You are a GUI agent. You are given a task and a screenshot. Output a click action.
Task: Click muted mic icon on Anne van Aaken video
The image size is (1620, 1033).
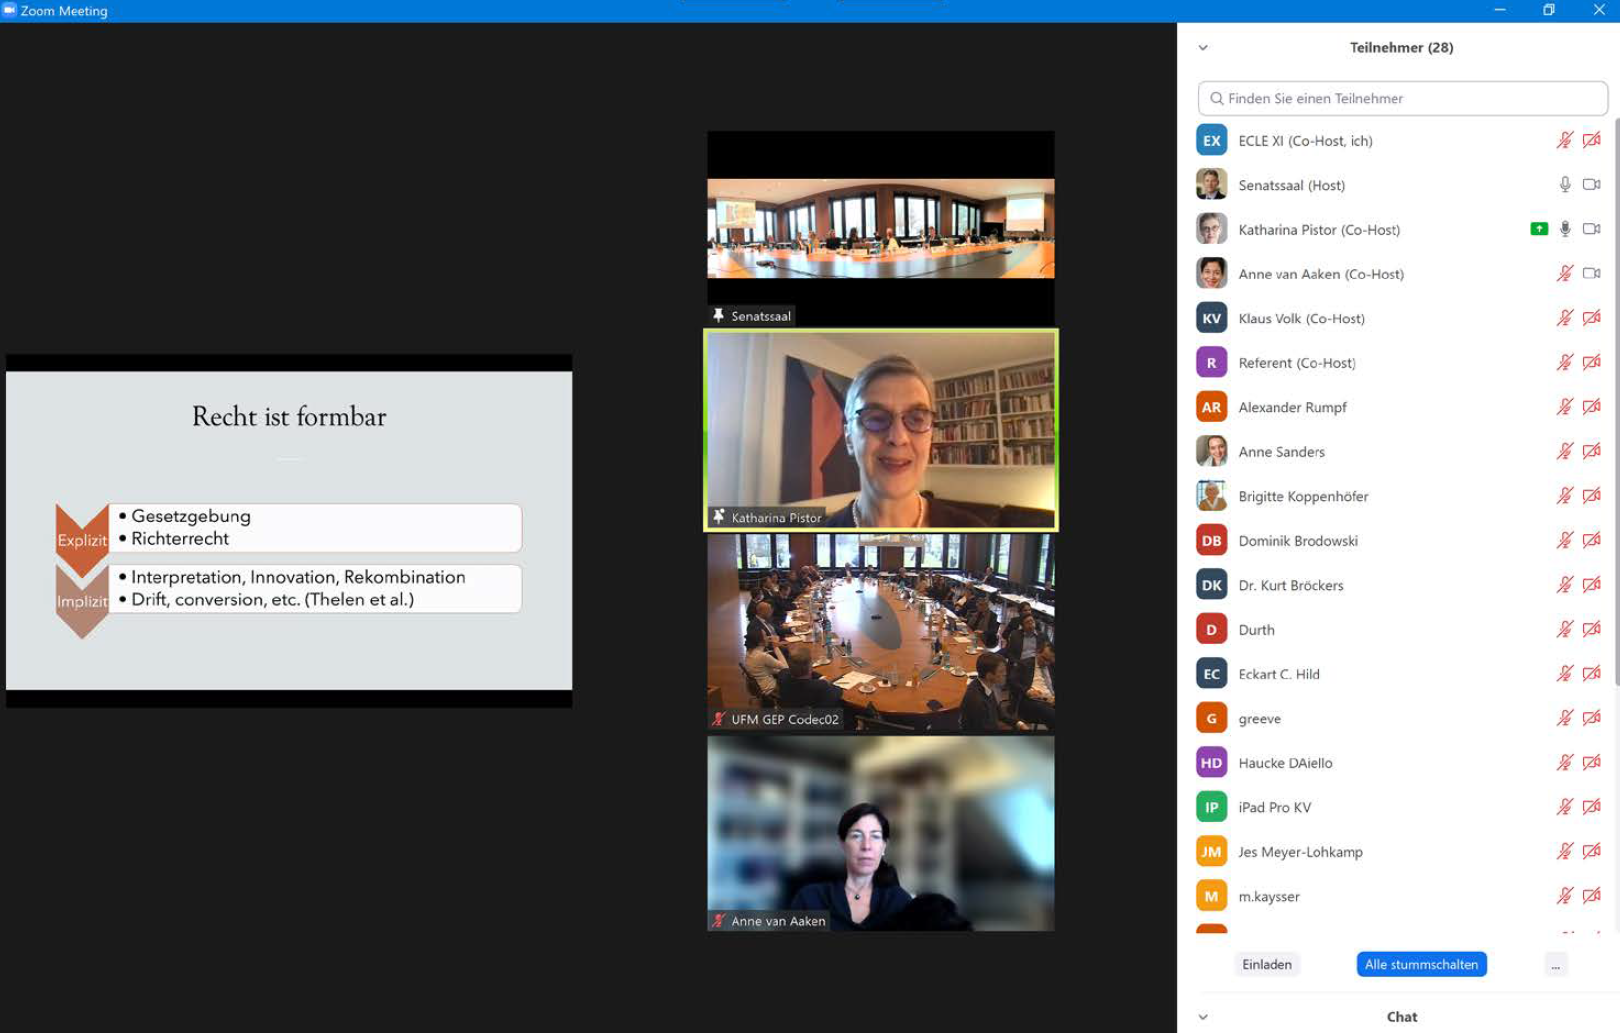[718, 921]
